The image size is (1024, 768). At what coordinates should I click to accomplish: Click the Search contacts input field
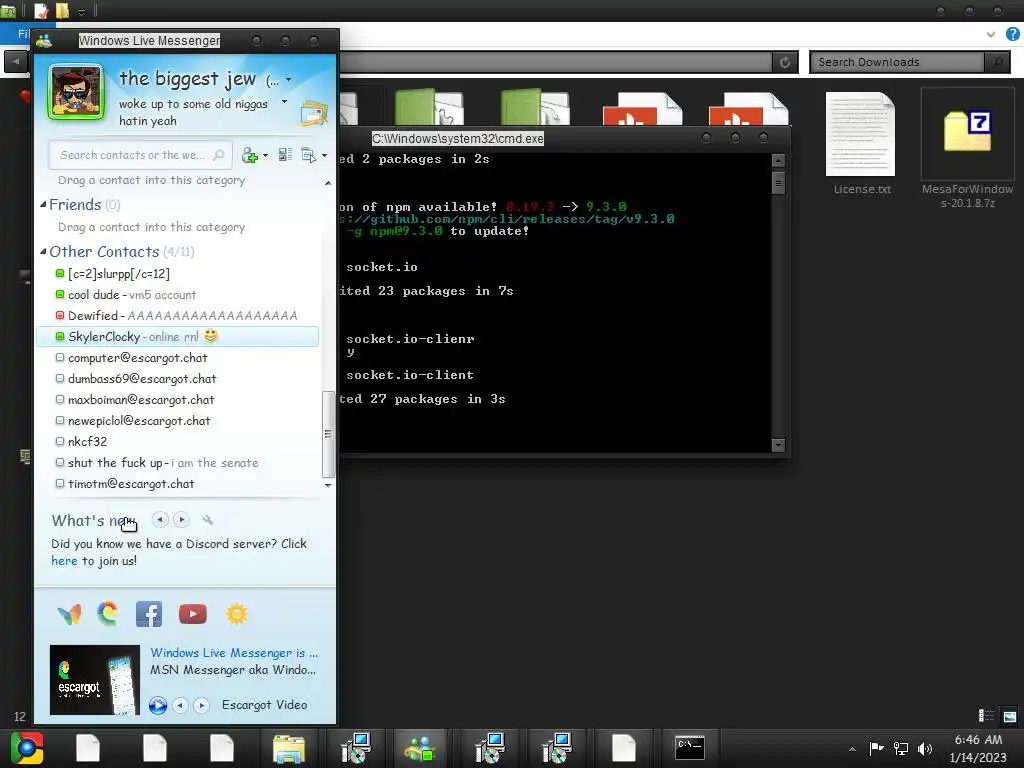140,155
